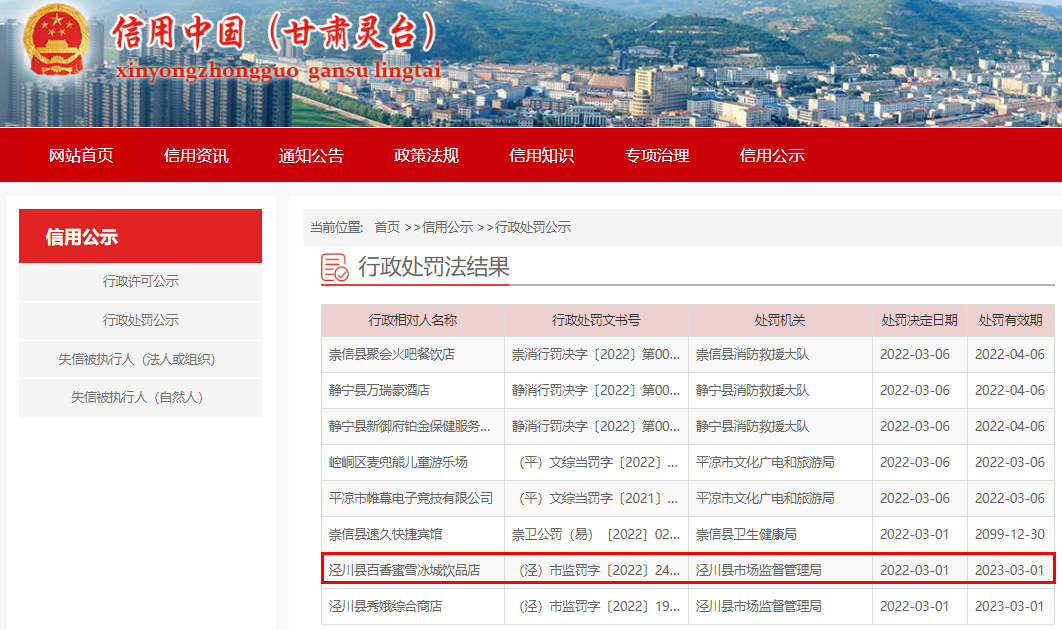Select 行政处罚公示 in the left sidebar
The width and height of the screenshot is (1062, 630).
tap(141, 320)
